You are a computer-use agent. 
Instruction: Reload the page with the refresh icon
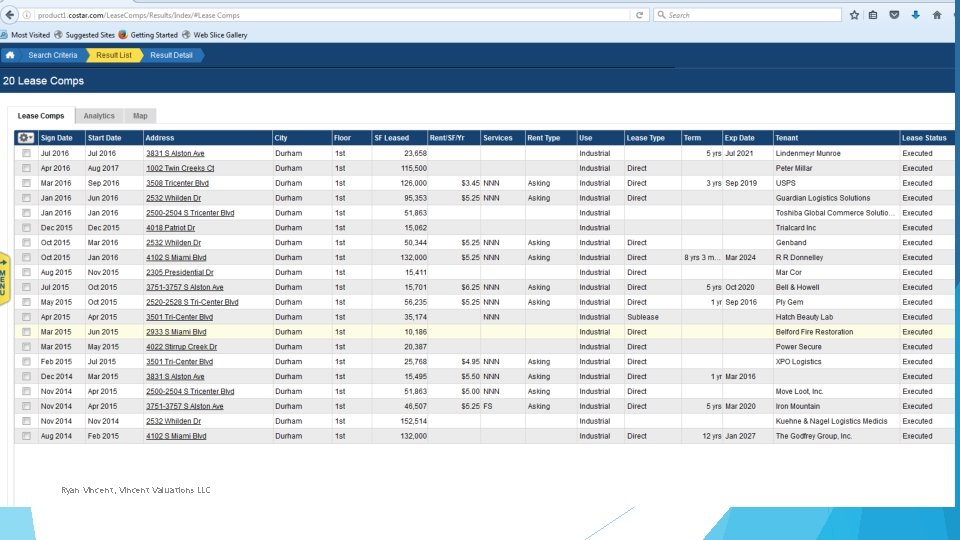[639, 15]
